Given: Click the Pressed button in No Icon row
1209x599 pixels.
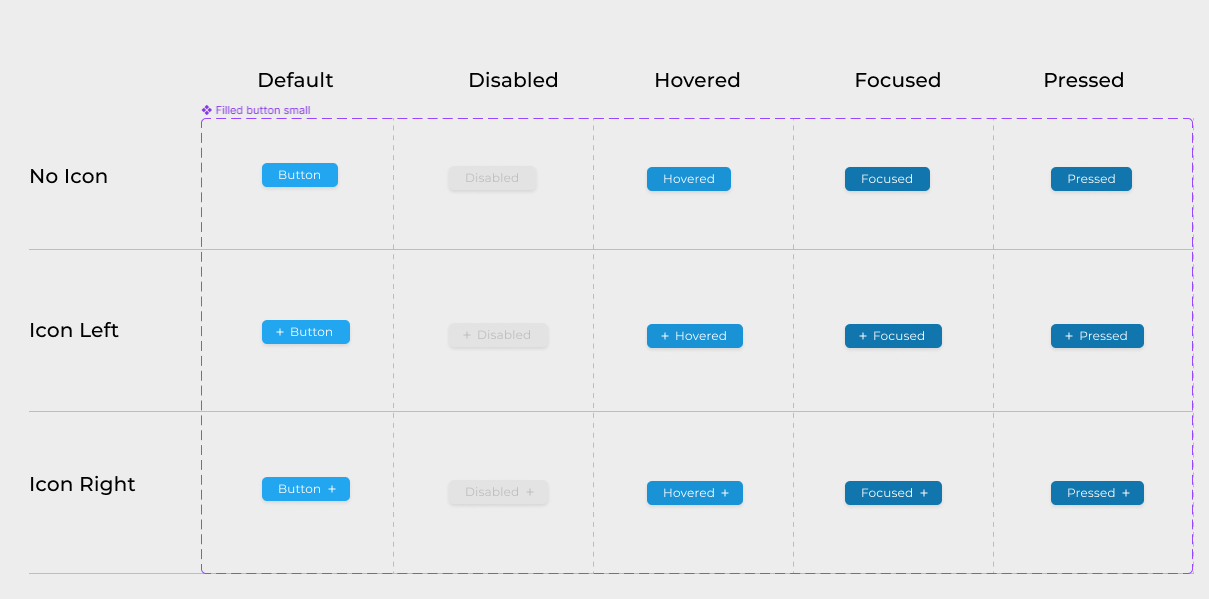Looking at the screenshot, I should [1090, 179].
